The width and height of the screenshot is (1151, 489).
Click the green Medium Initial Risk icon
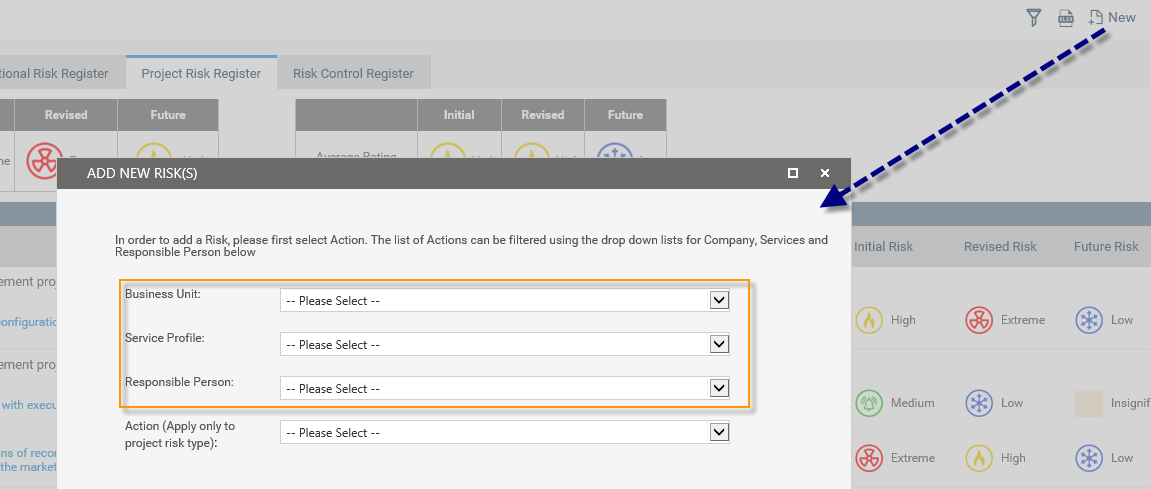[x=869, y=403]
